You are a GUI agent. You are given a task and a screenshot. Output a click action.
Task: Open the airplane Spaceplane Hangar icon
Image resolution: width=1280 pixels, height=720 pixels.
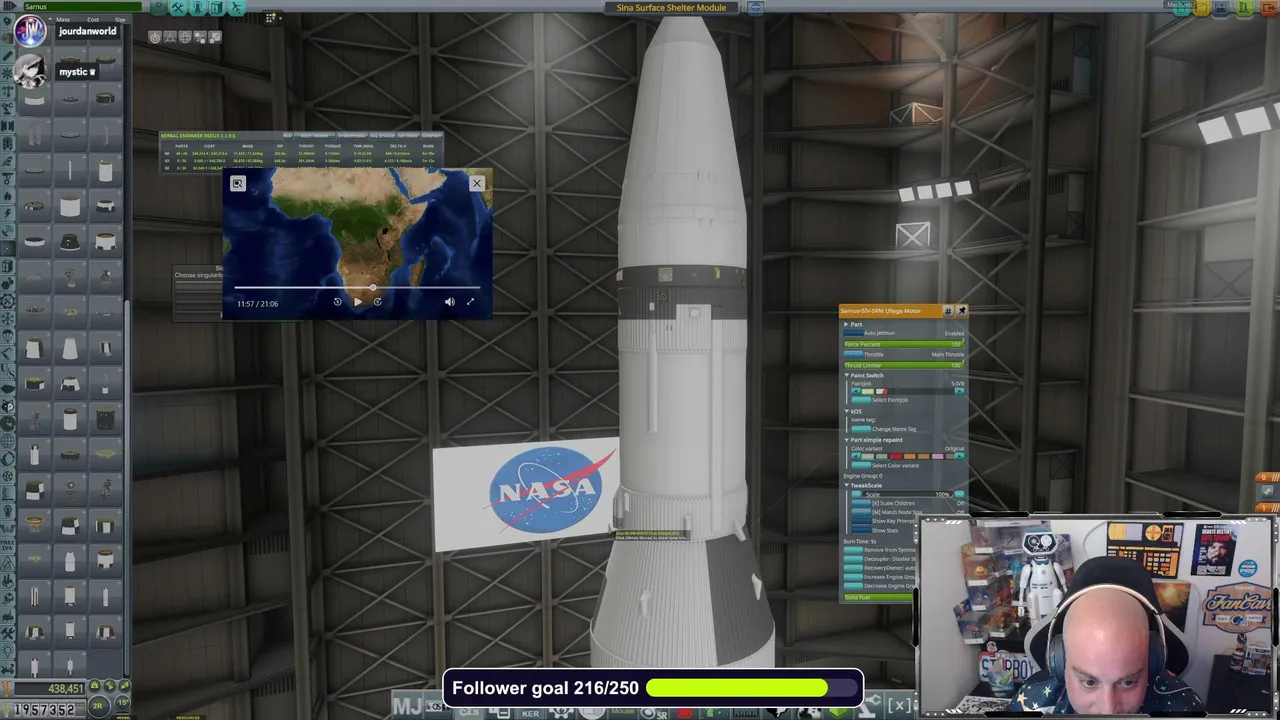(237, 7)
